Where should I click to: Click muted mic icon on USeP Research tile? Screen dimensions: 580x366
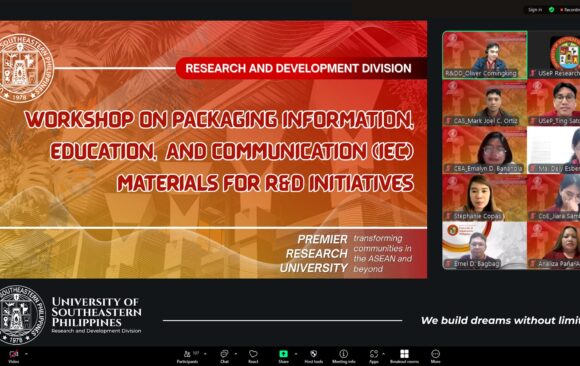click(x=533, y=73)
